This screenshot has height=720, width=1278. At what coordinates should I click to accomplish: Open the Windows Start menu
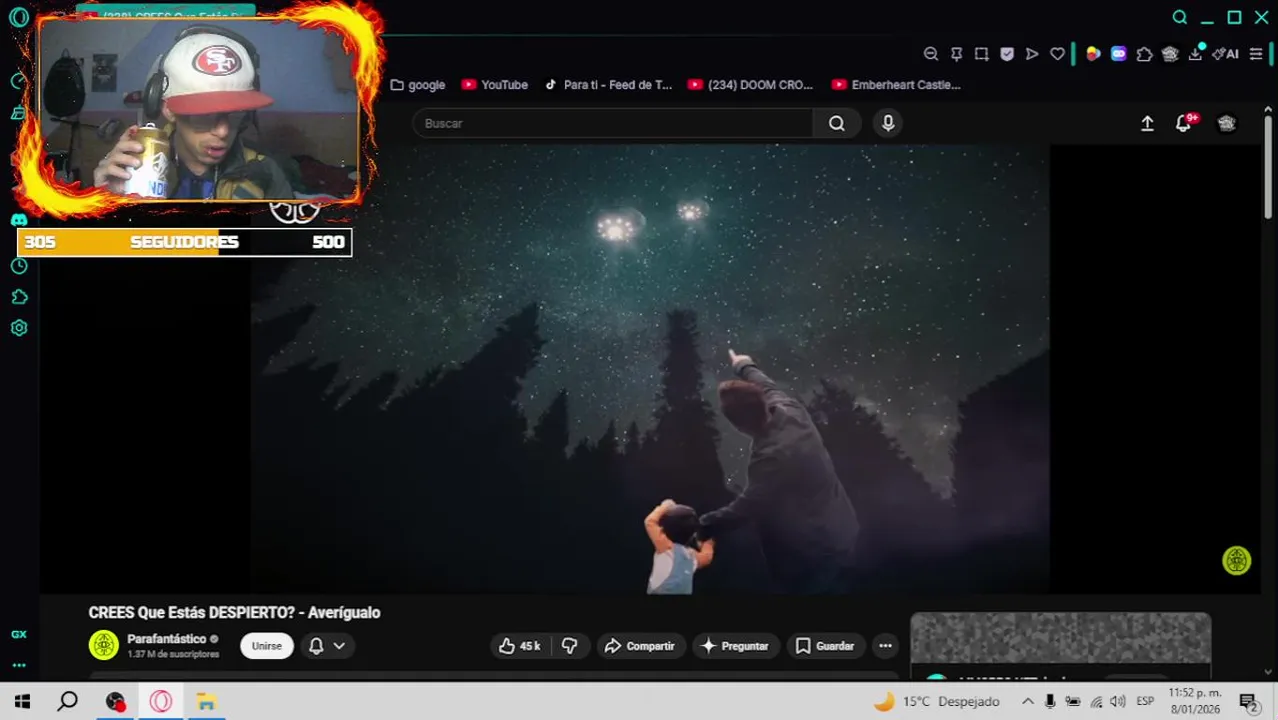[x=22, y=701]
